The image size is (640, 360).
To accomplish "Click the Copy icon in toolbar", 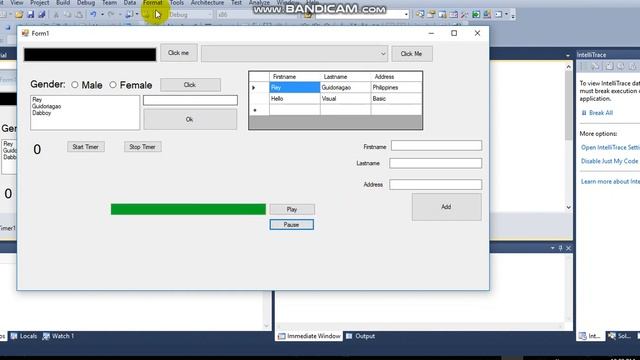I will tap(68, 15).
